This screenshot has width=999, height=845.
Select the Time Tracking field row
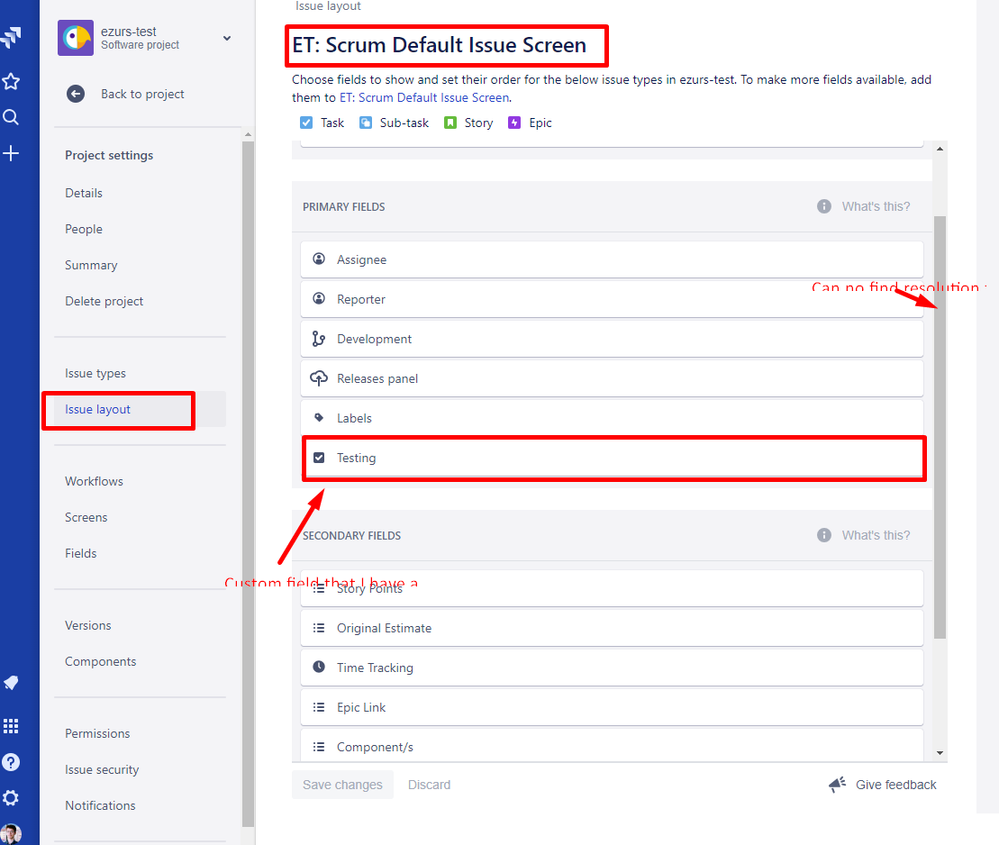coord(612,667)
